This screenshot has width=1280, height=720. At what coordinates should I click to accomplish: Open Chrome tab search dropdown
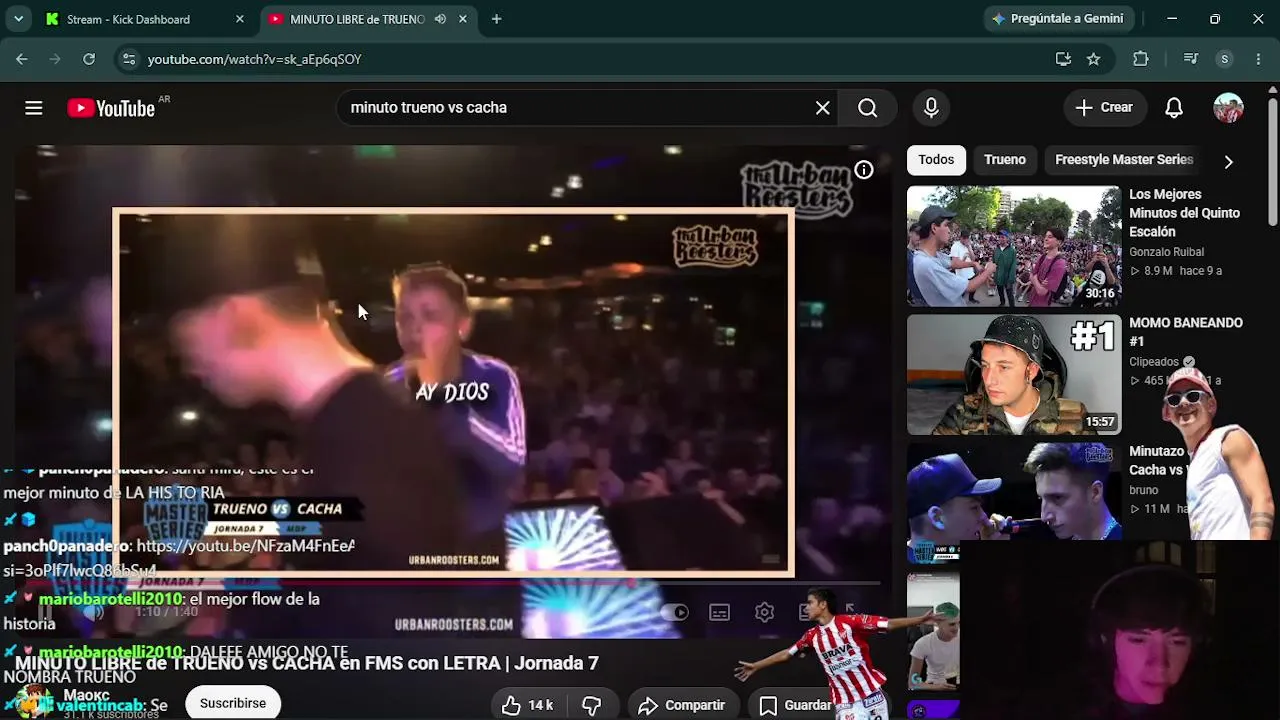point(18,19)
